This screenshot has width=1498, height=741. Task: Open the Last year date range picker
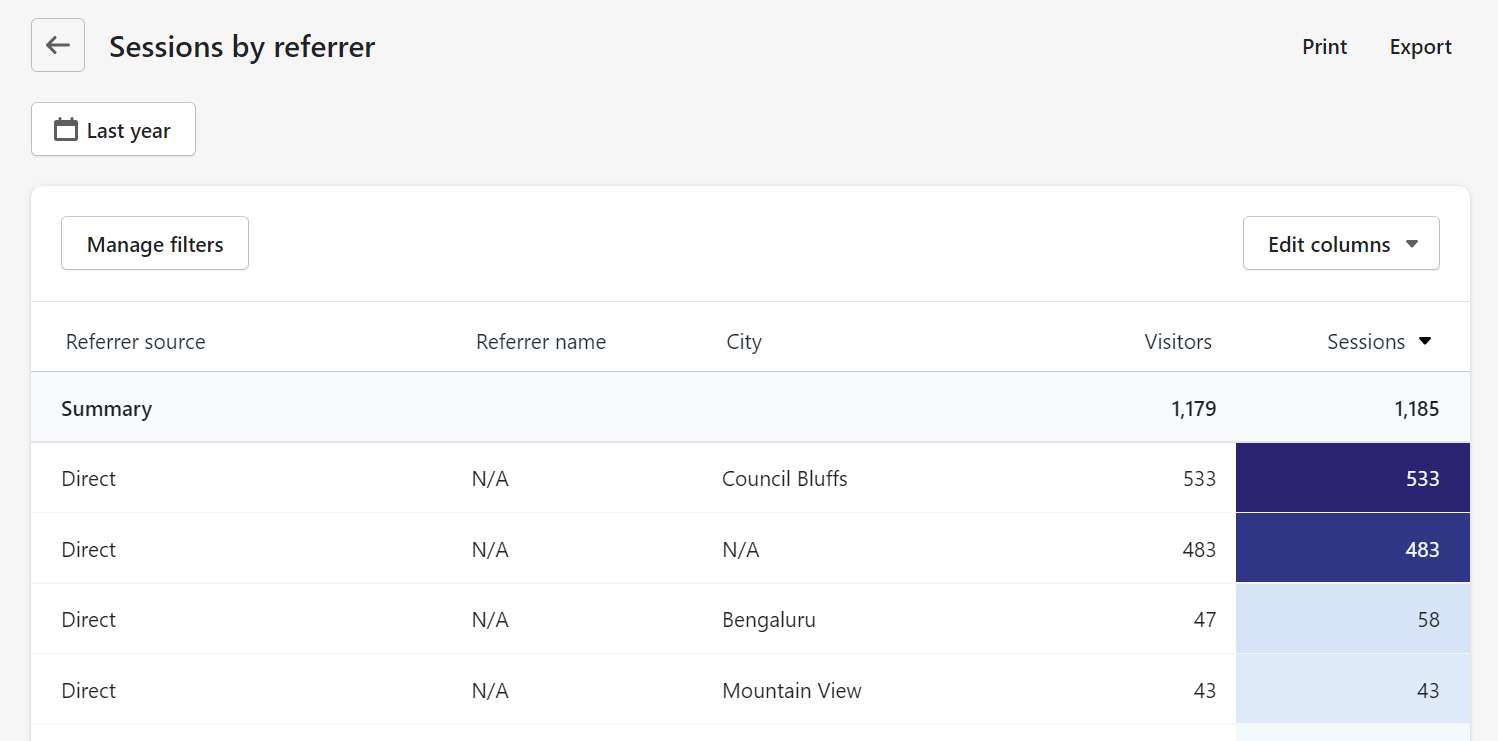(x=113, y=129)
